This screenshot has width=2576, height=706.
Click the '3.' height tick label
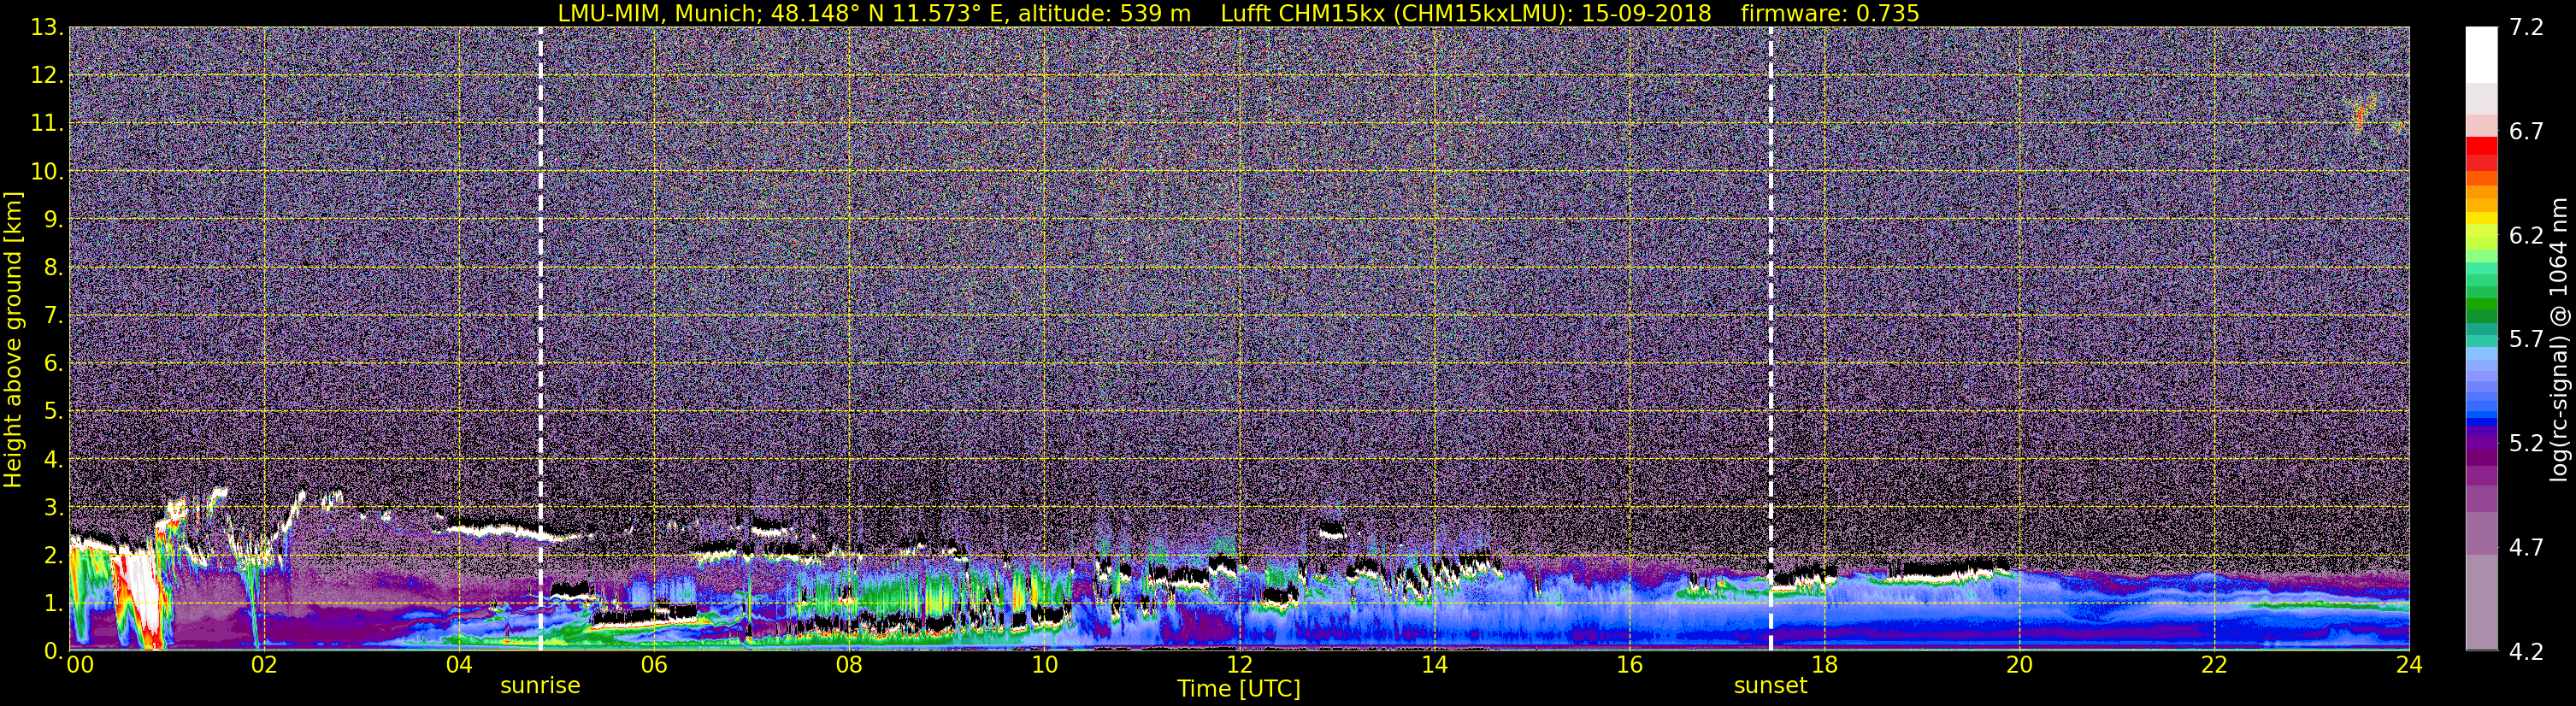coord(54,507)
